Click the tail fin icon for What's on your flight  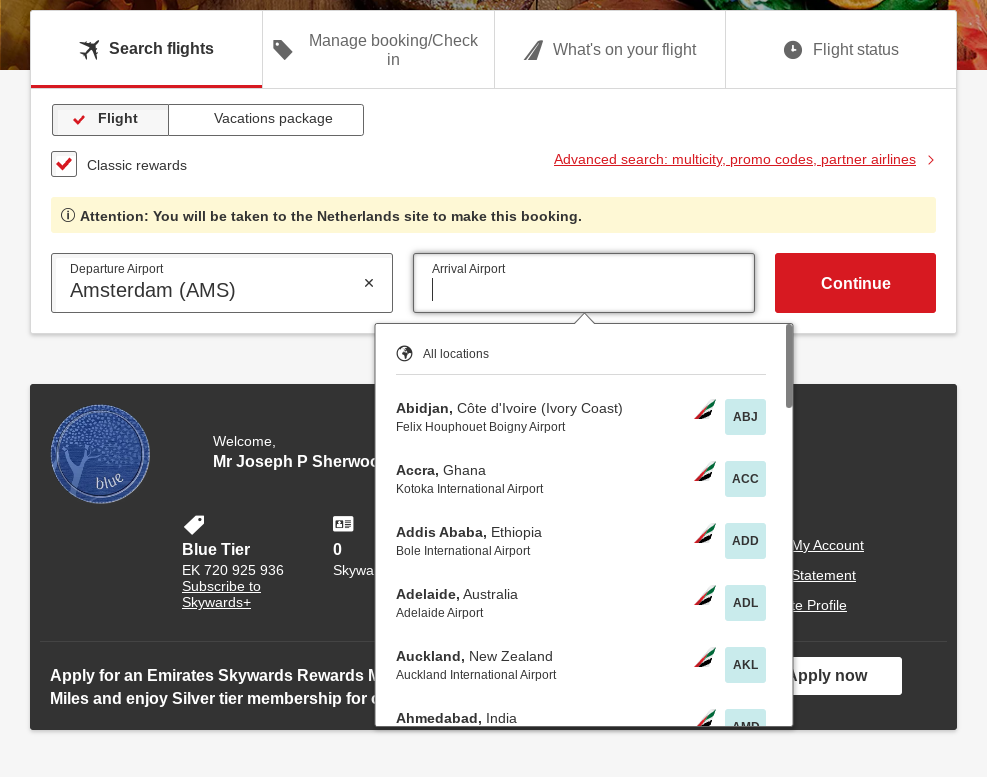click(x=533, y=50)
